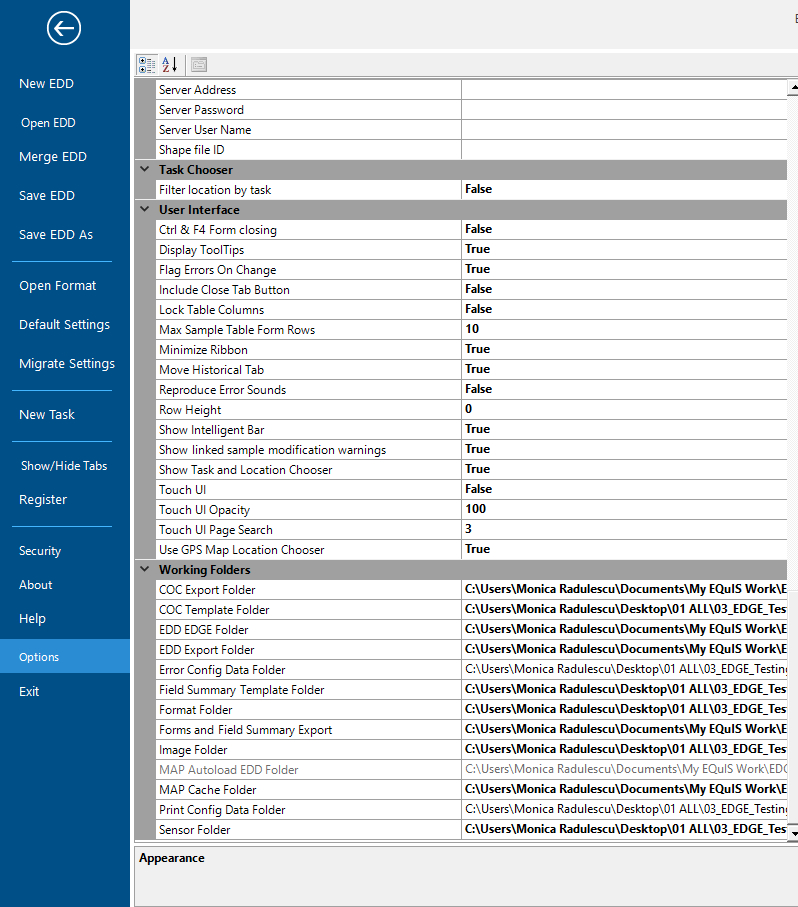Click Exit in the sidebar
This screenshot has height=907, width=798.
click(x=29, y=691)
